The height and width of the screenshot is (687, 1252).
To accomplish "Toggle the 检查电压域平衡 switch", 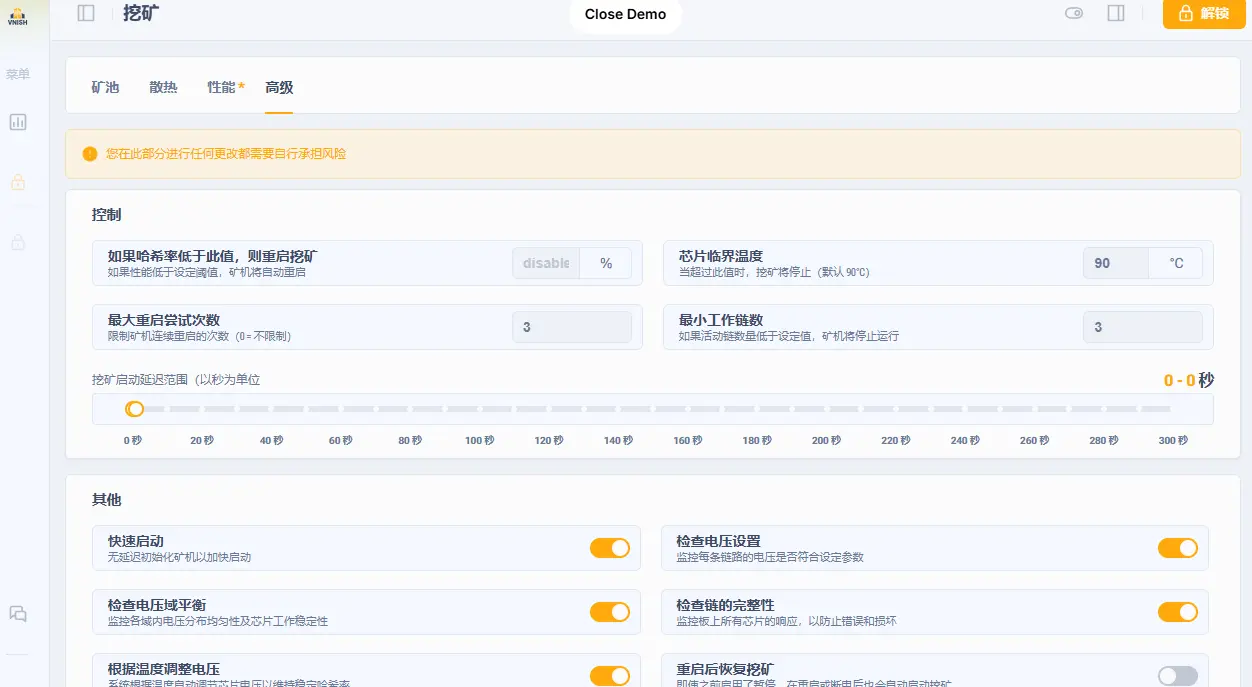I will pyautogui.click(x=609, y=612).
